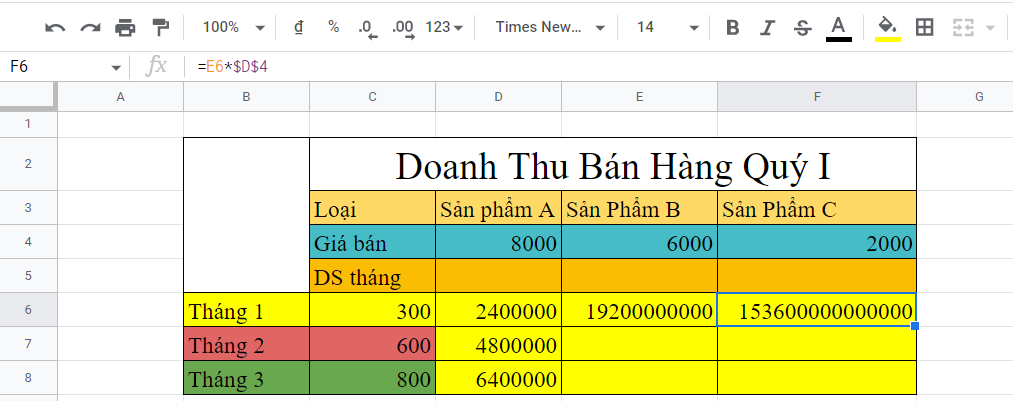Increase decimal places icon
The width and height of the screenshot is (1013, 401).
tap(404, 28)
